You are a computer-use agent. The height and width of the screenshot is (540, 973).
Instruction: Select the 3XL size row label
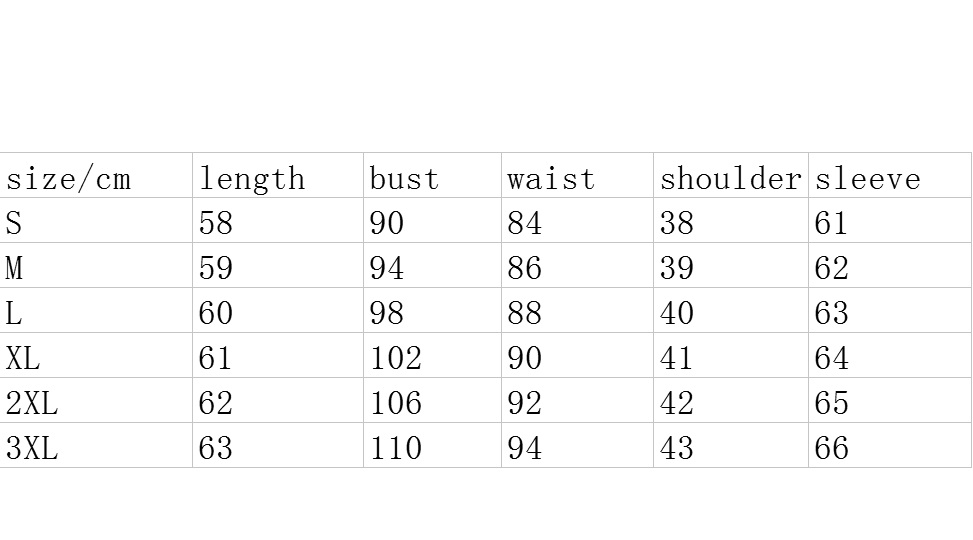tap(32, 448)
